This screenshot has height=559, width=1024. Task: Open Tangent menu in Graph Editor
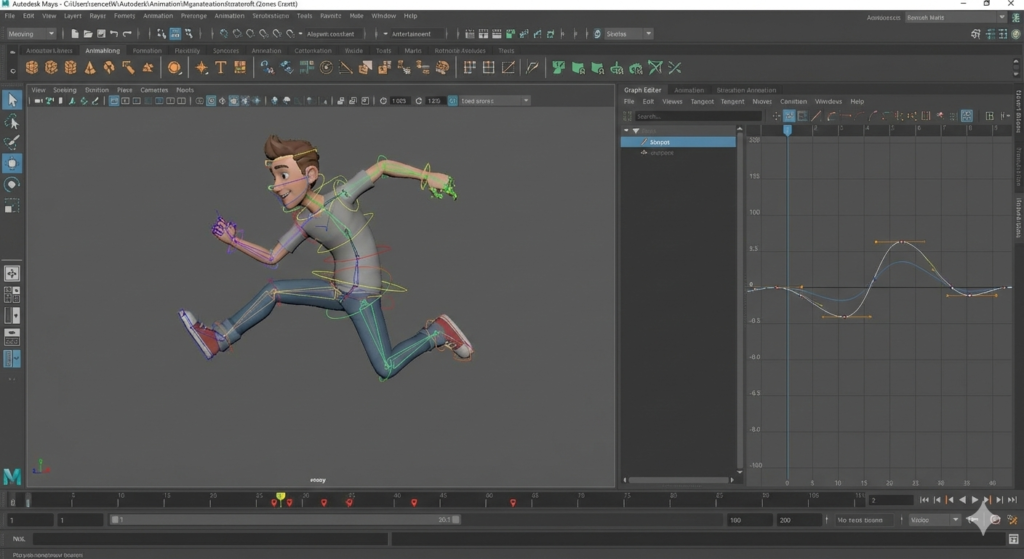[702, 102]
